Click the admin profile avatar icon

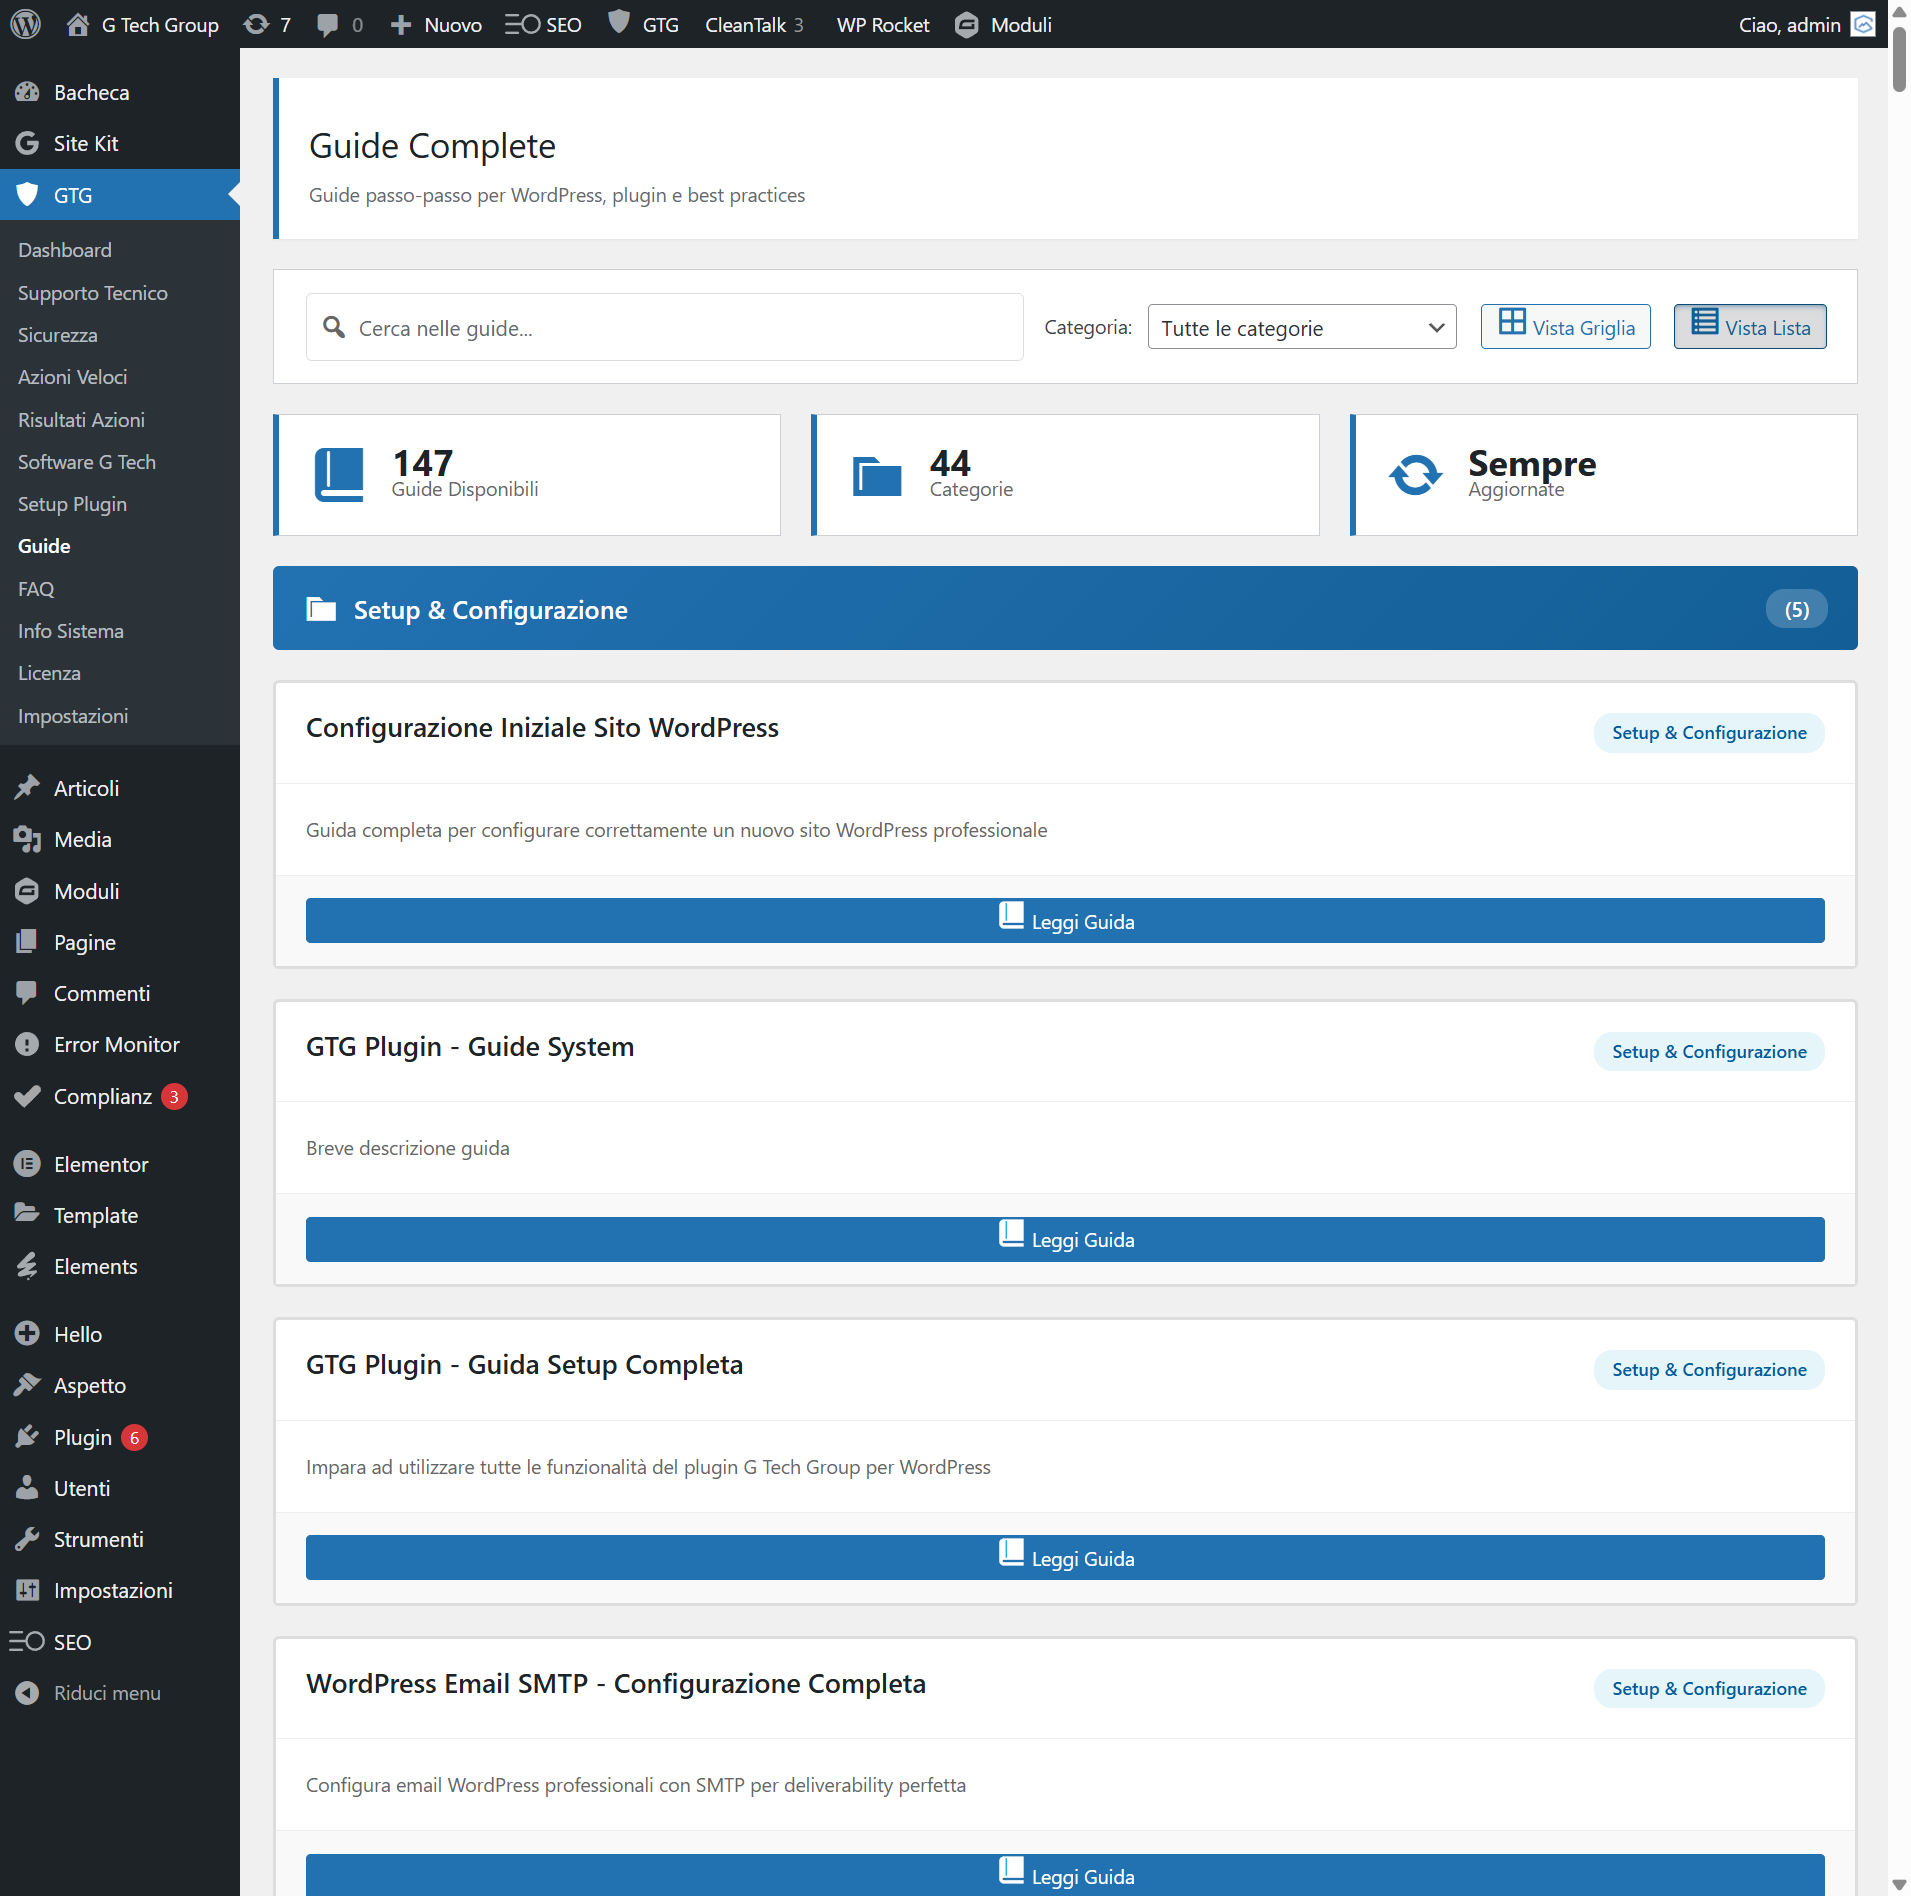(x=1863, y=24)
